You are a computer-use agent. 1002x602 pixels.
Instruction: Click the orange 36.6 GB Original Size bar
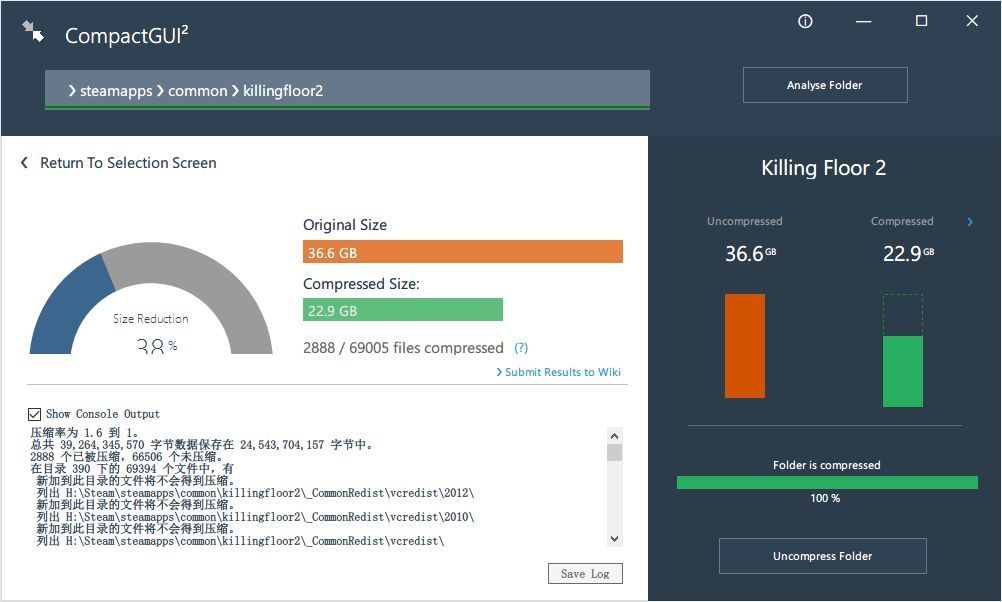click(463, 252)
